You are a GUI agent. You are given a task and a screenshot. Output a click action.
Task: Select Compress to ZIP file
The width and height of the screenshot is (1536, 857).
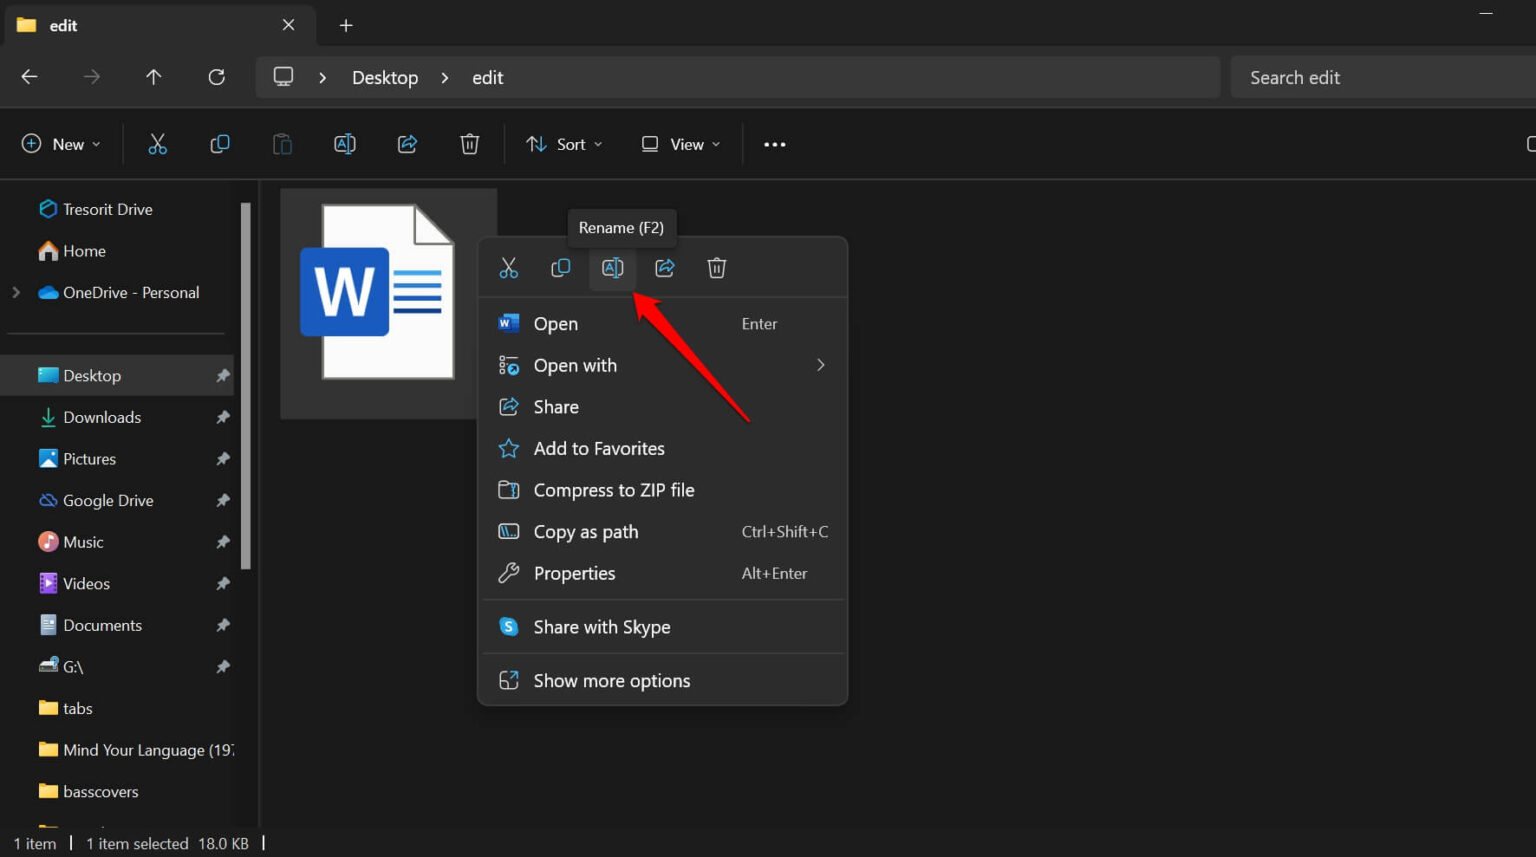point(614,490)
